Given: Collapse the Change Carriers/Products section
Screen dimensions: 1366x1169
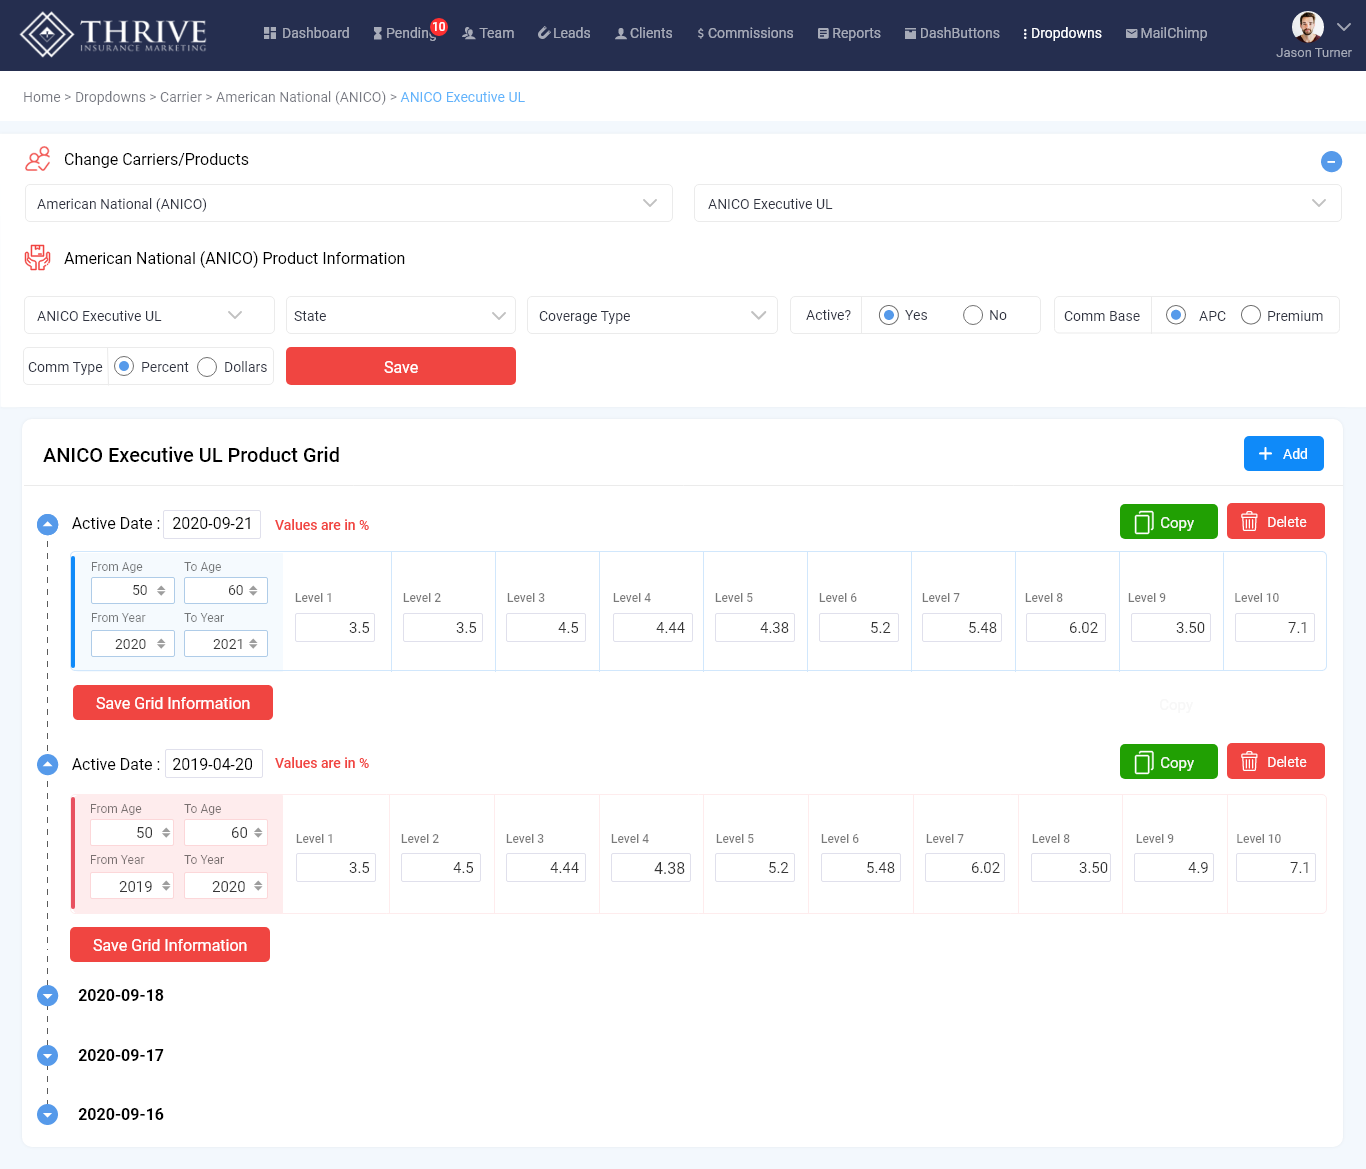Looking at the screenshot, I should pos(1331,161).
